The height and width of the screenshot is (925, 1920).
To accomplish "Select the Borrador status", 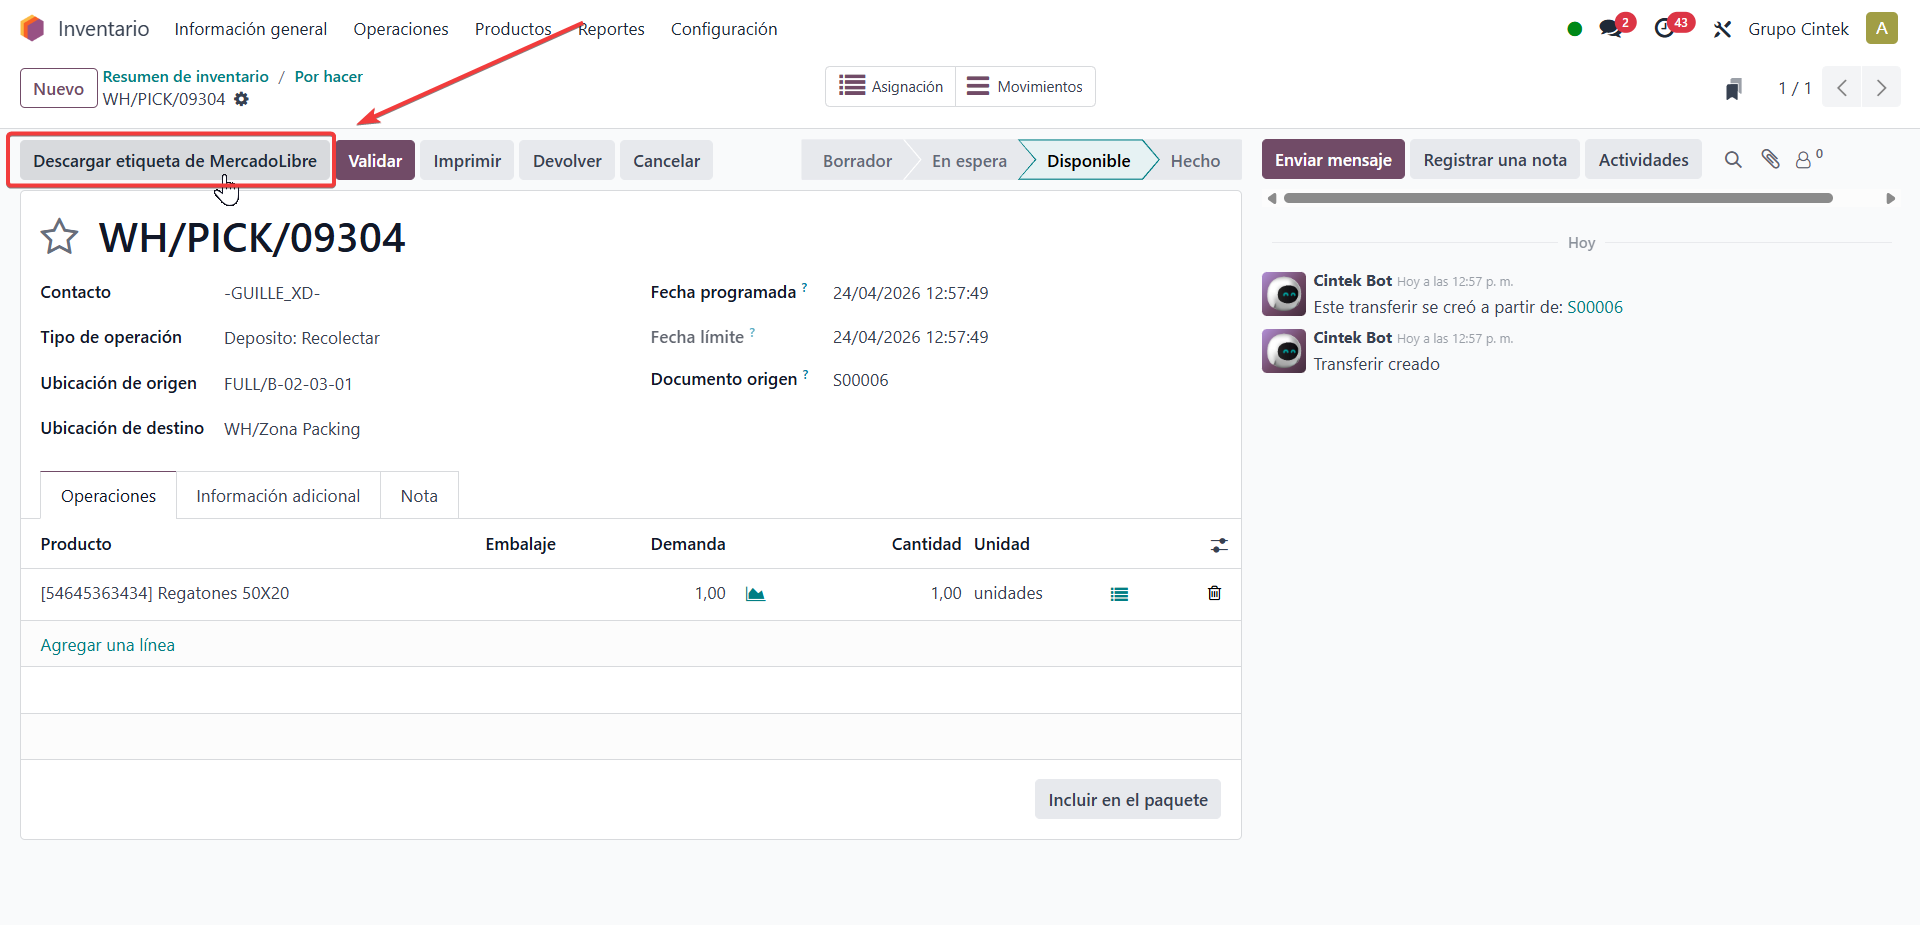I will tap(857, 161).
